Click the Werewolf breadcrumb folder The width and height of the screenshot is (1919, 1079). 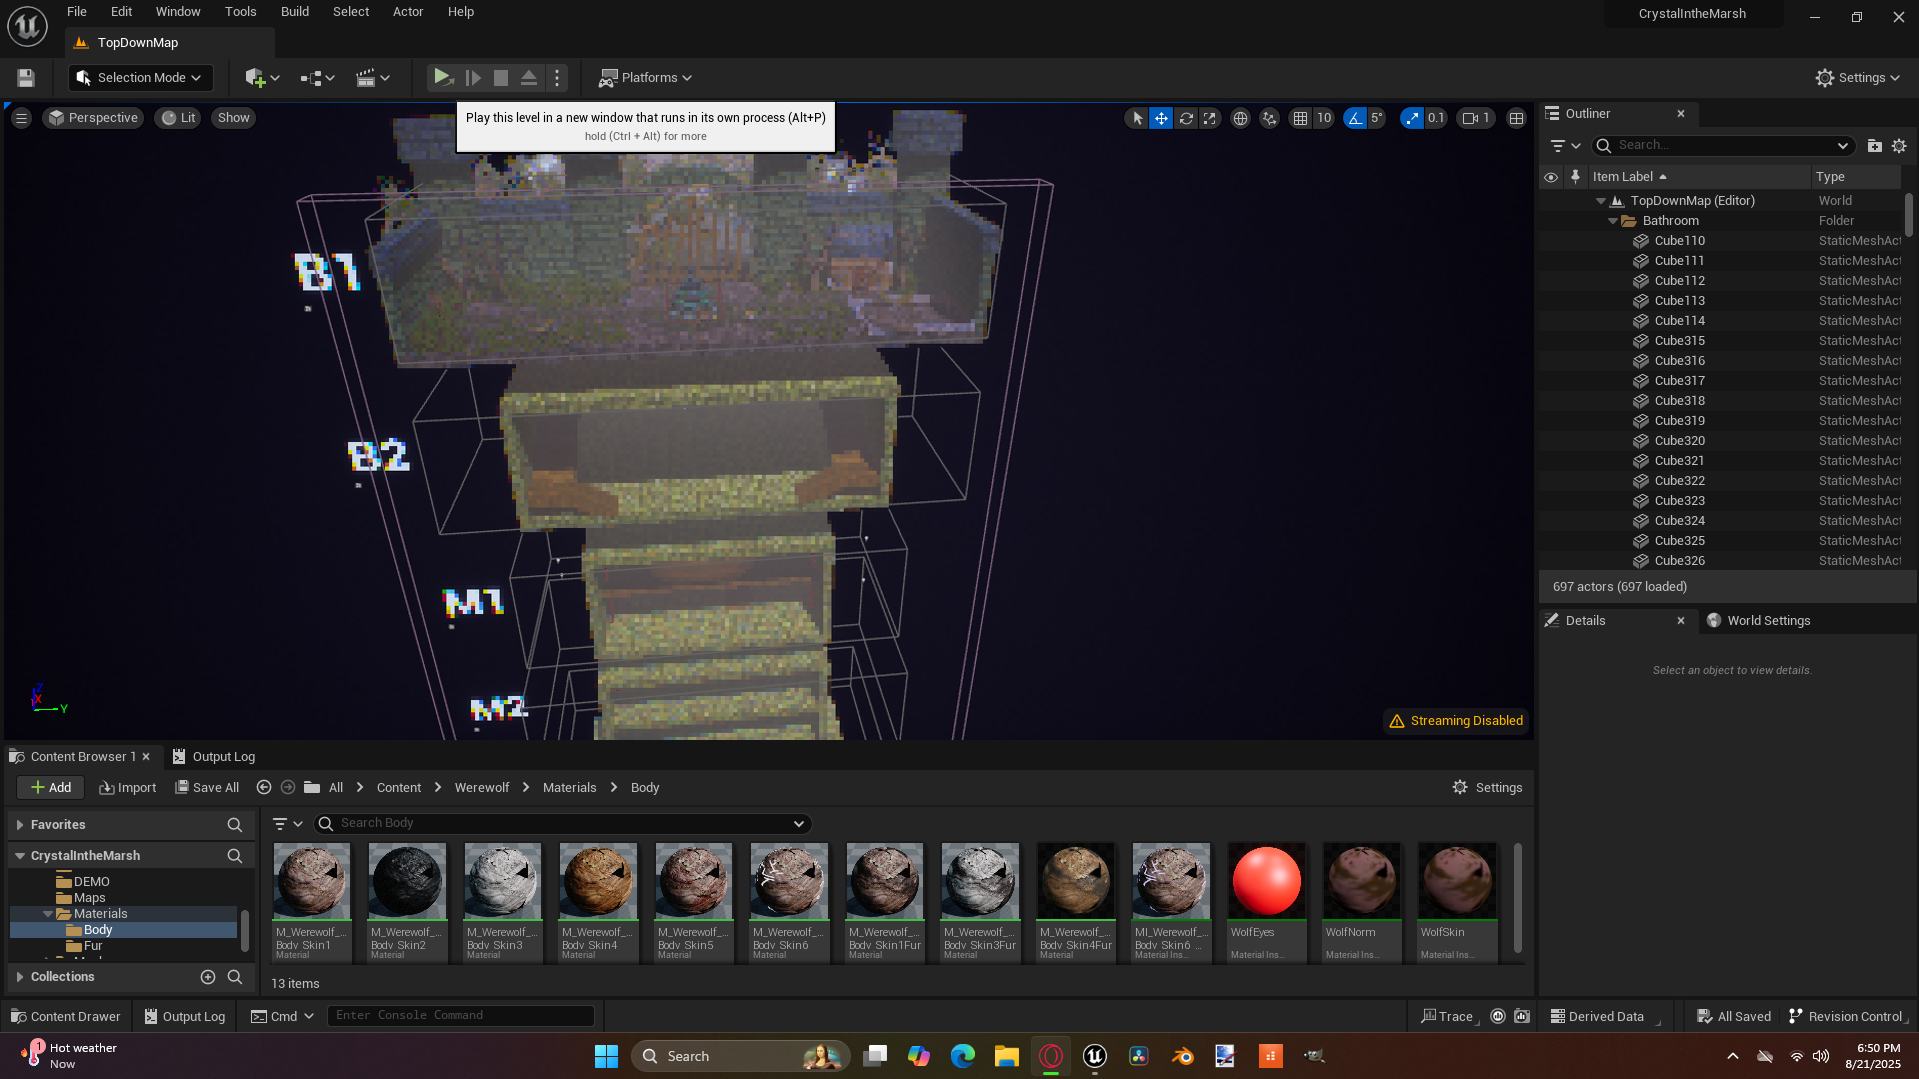[x=482, y=788]
